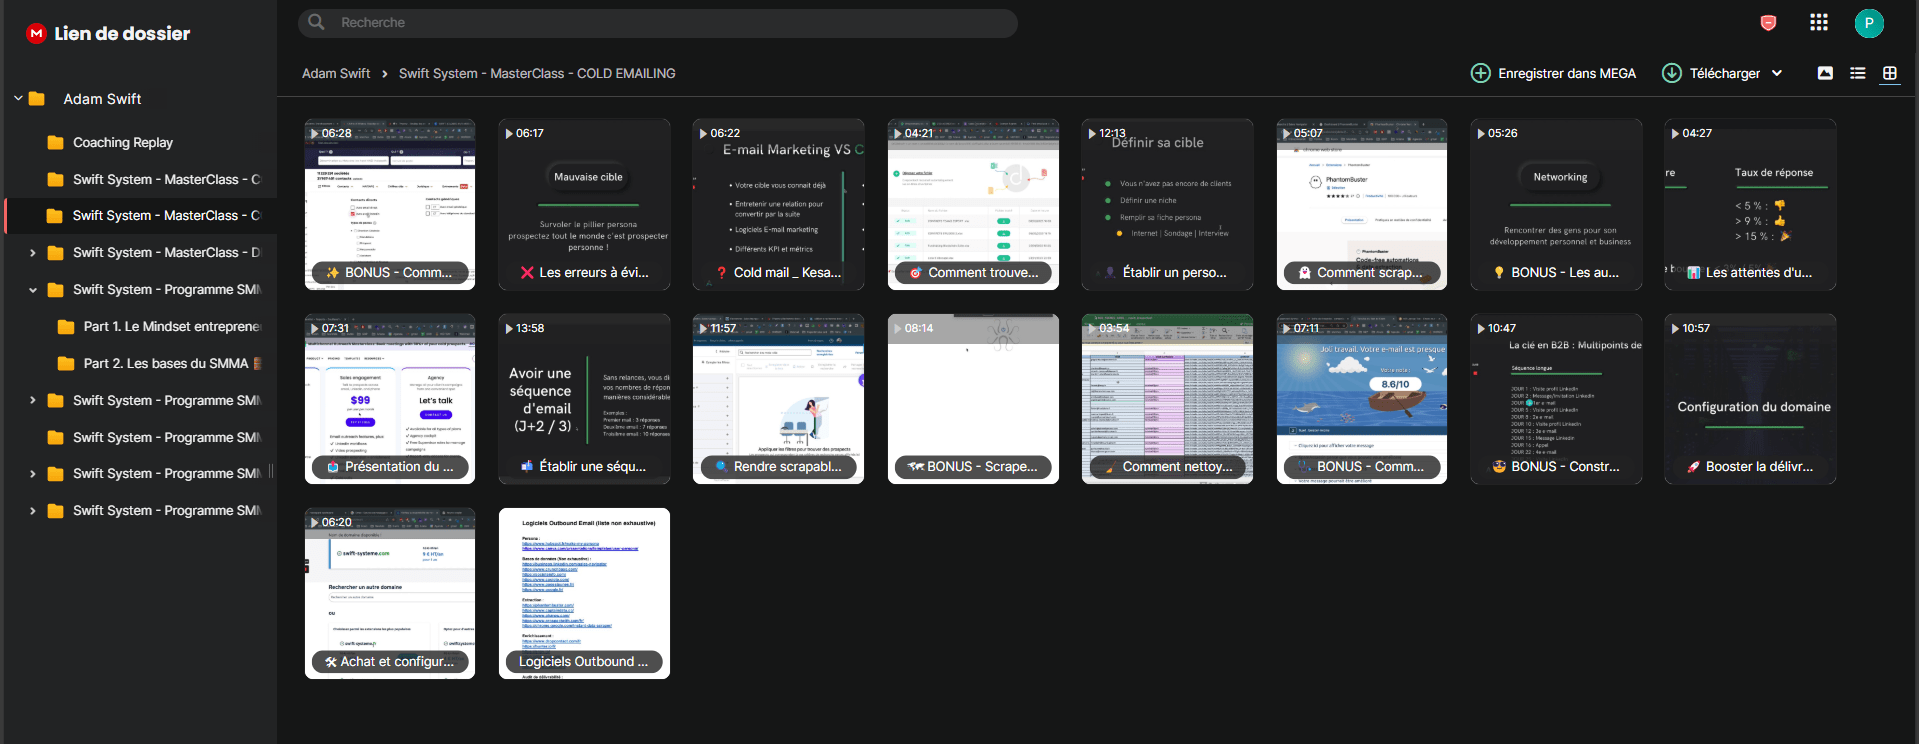Open the green P profile avatar
The height and width of the screenshot is (744, 1919).
pos(1869,23)
